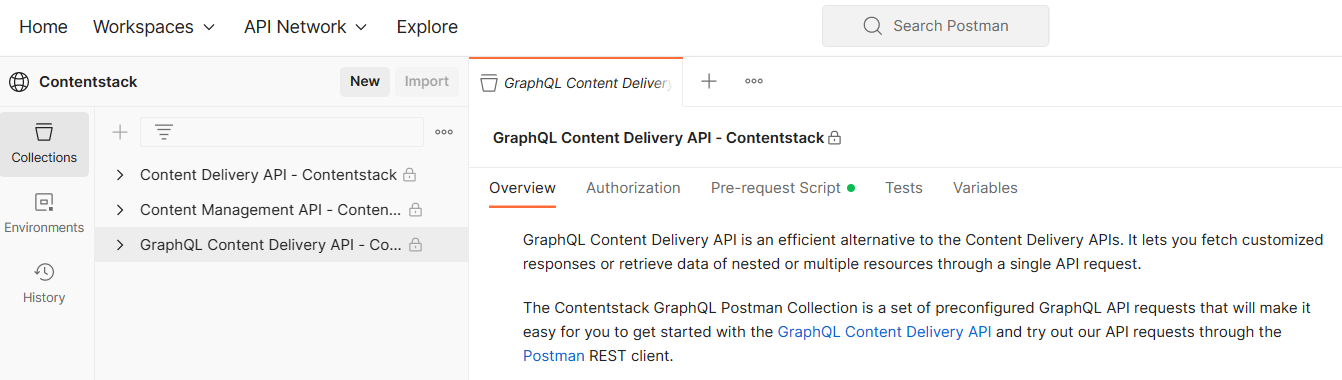The image size is (1342, 380).
Task: Switch to the Authorization tab
Action: coord(633,188)
